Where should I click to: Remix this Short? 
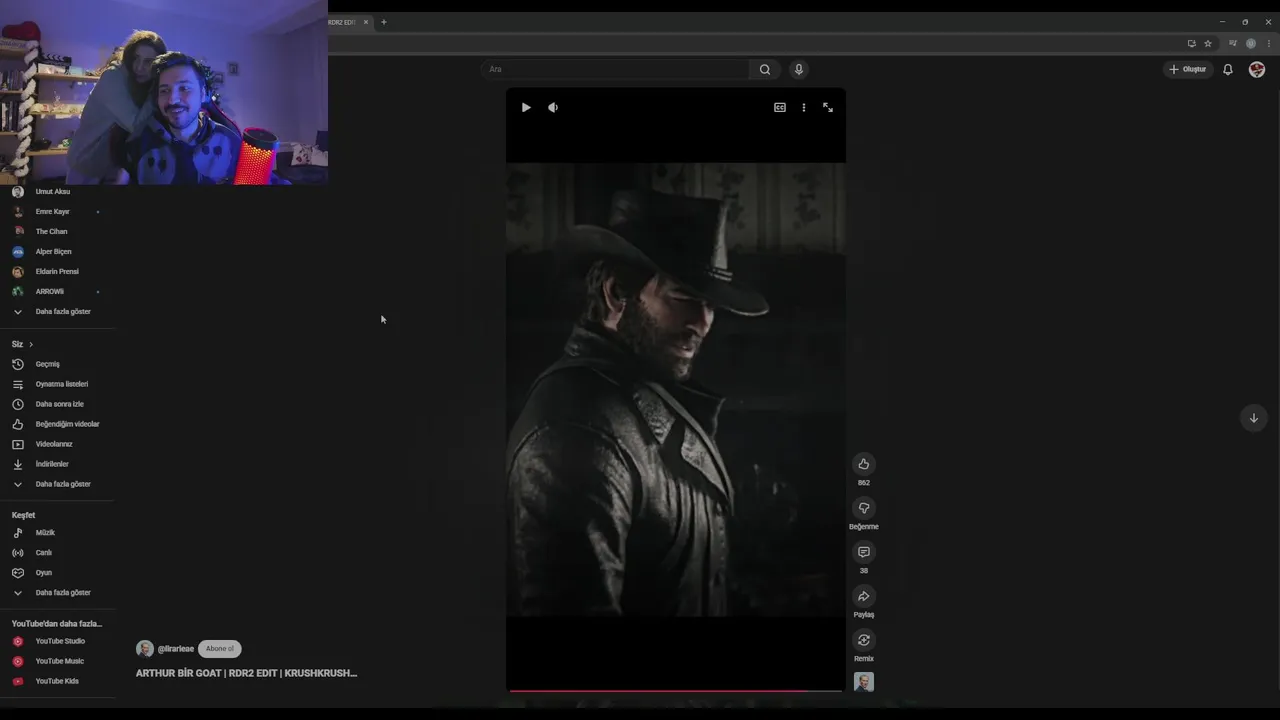864,640
